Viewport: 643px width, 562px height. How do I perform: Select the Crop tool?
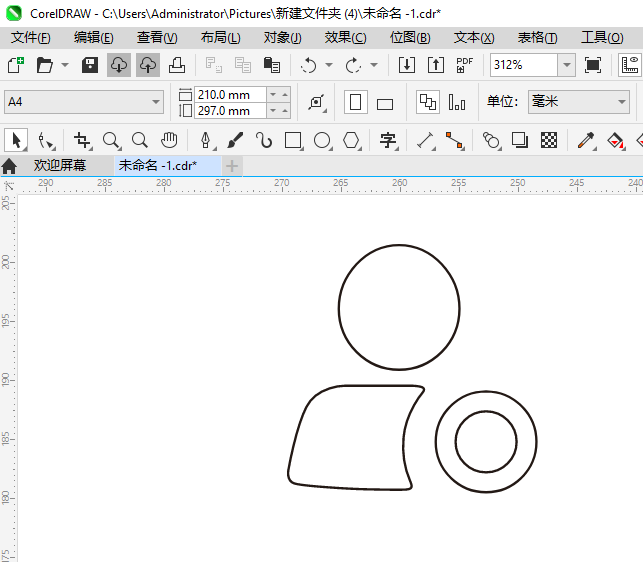click(x=82, y=140)
